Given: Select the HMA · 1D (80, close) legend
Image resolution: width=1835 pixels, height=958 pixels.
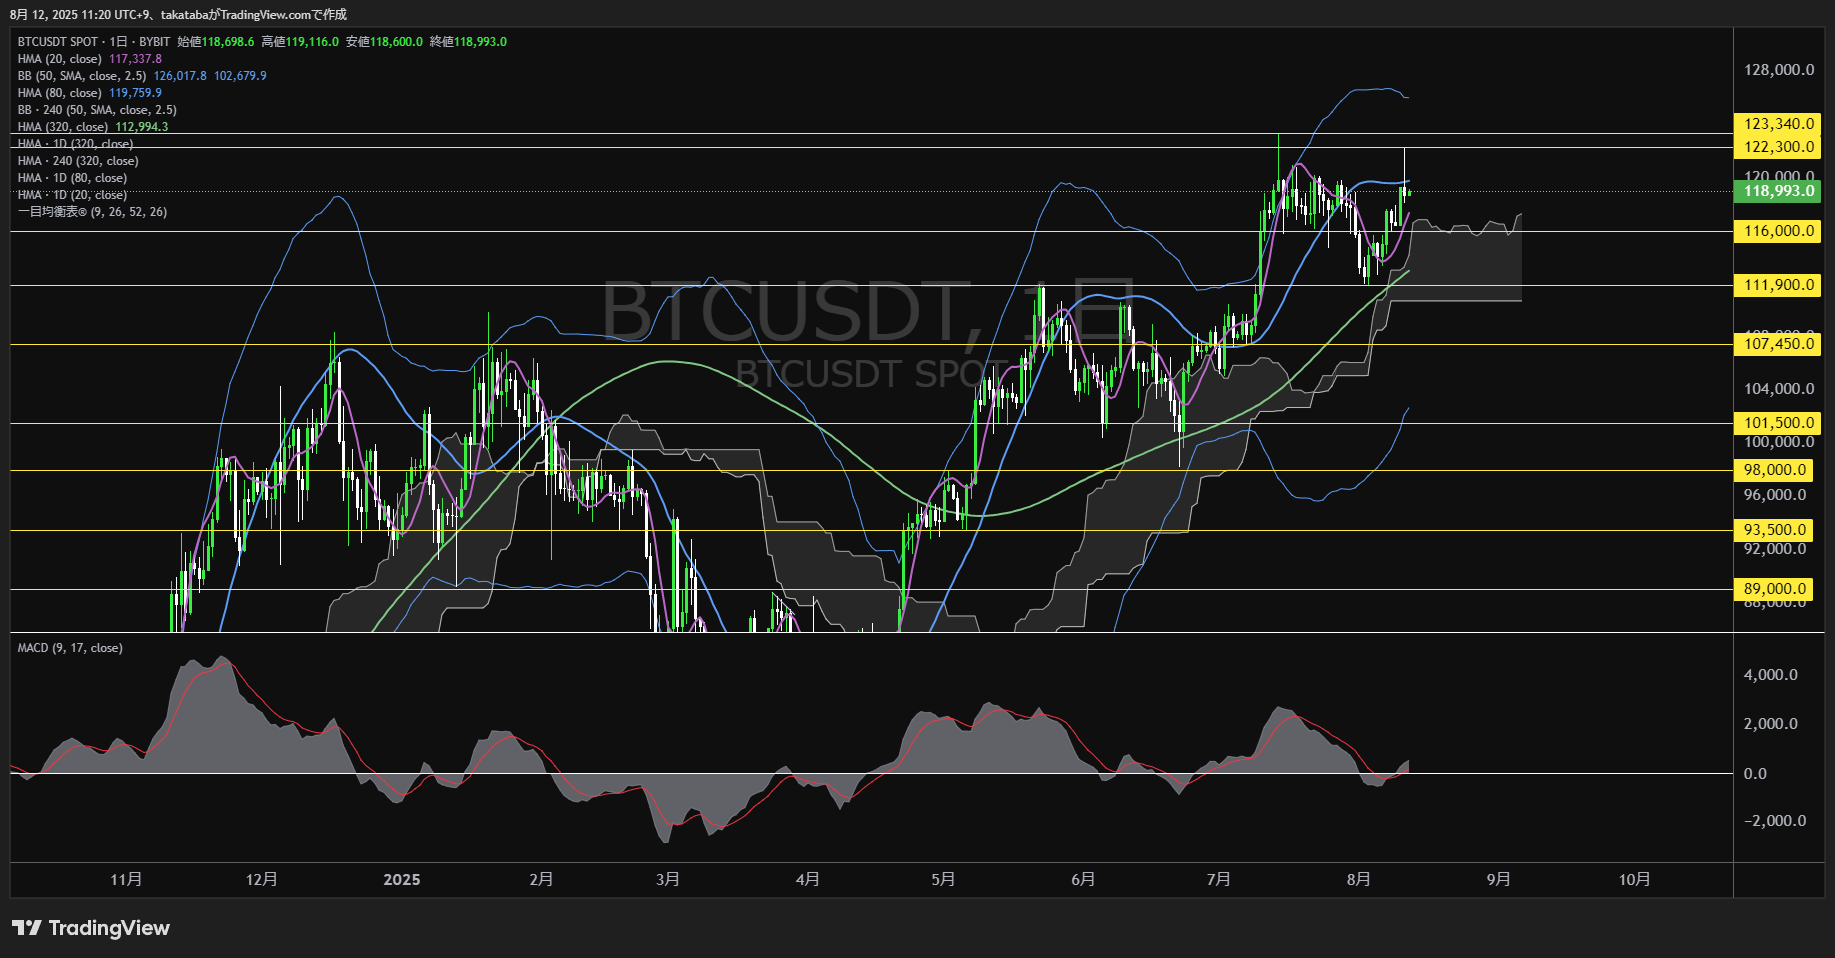Looking at the screenshot, I should (72, 178).
